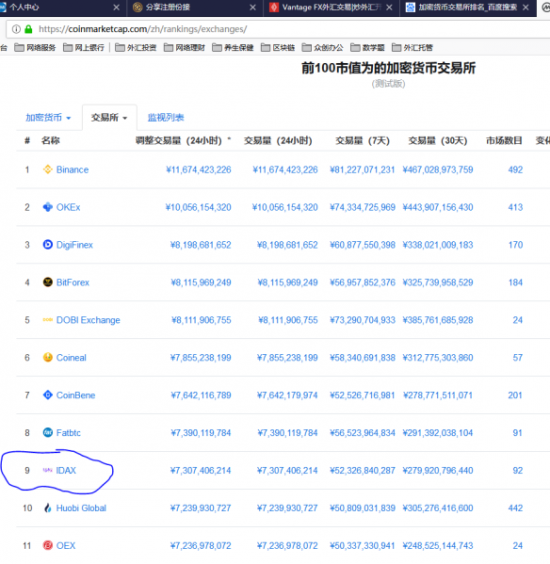This screenshot has height=564, width=550.
Task: Click the Coineal logo icon
Action: click(x=47, y=358)
